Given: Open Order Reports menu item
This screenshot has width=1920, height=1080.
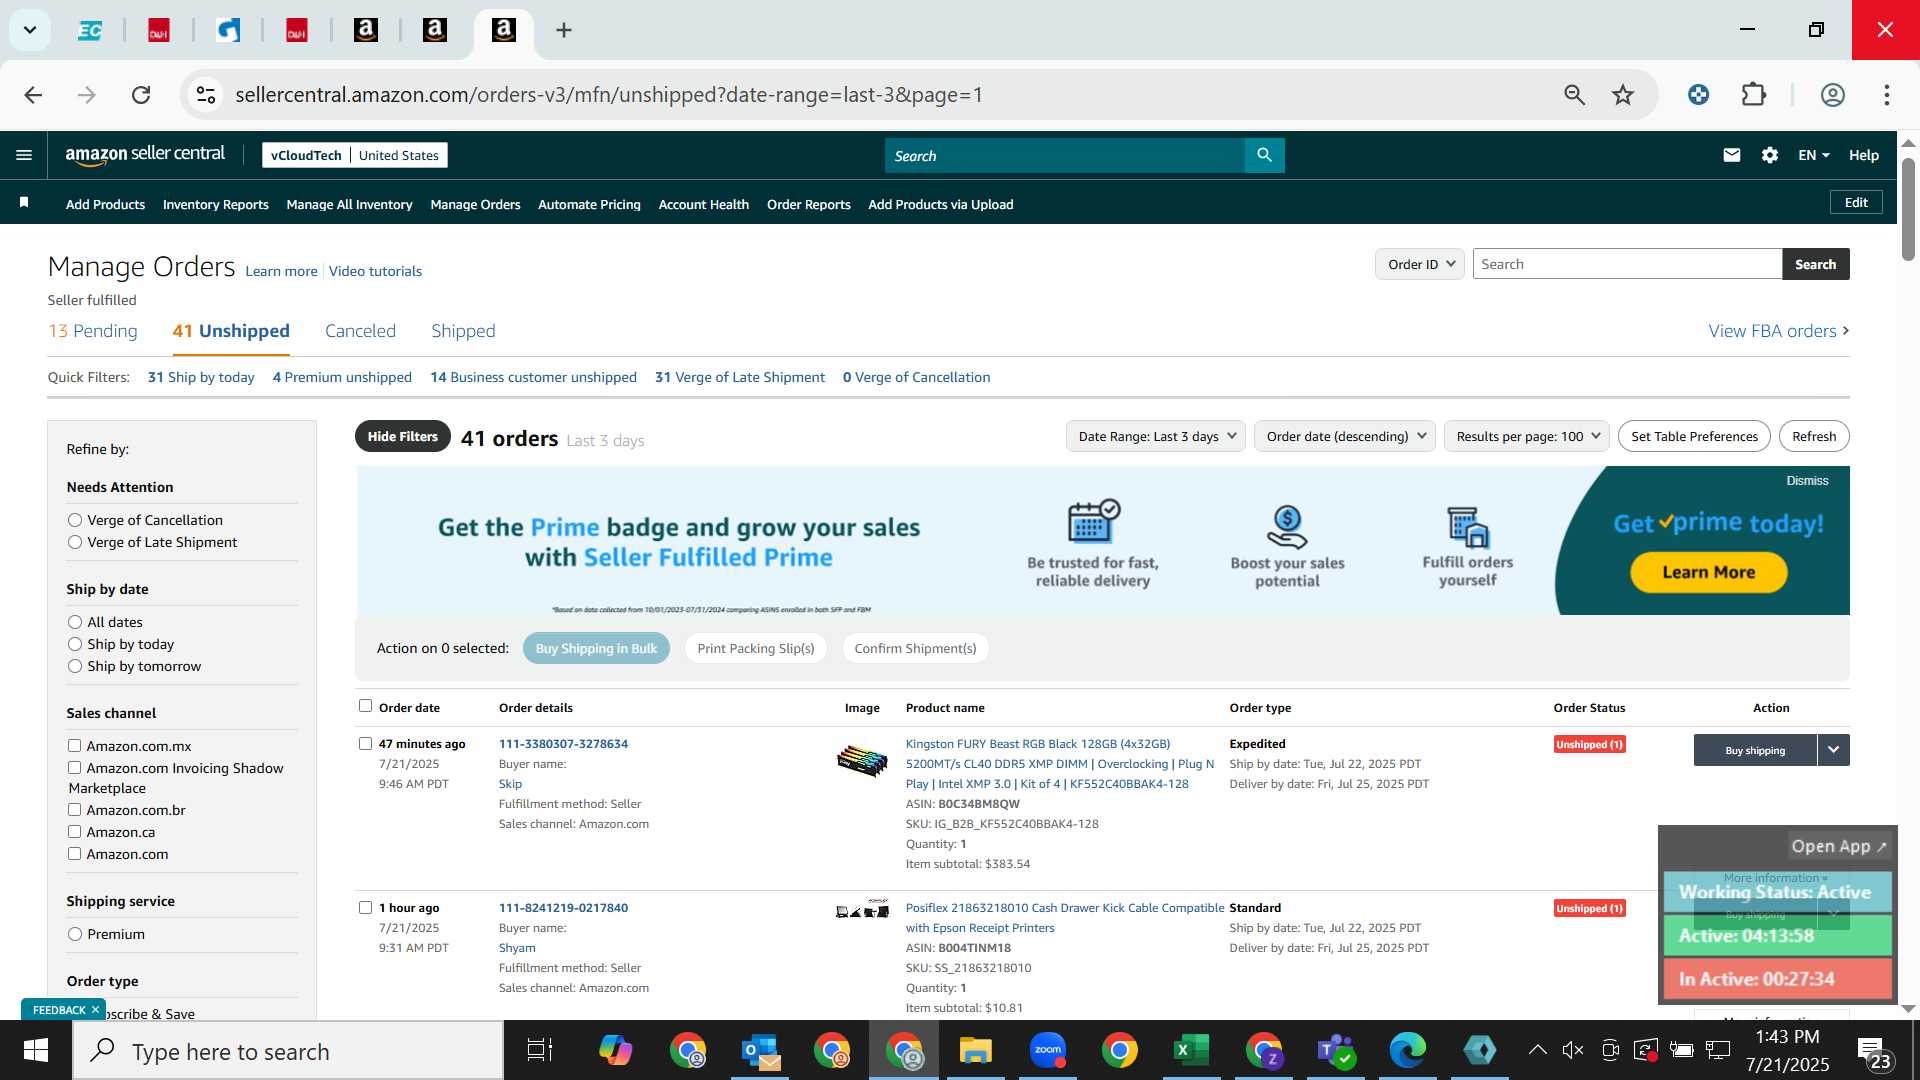Looking at the screenshot, I should [808, 204].
